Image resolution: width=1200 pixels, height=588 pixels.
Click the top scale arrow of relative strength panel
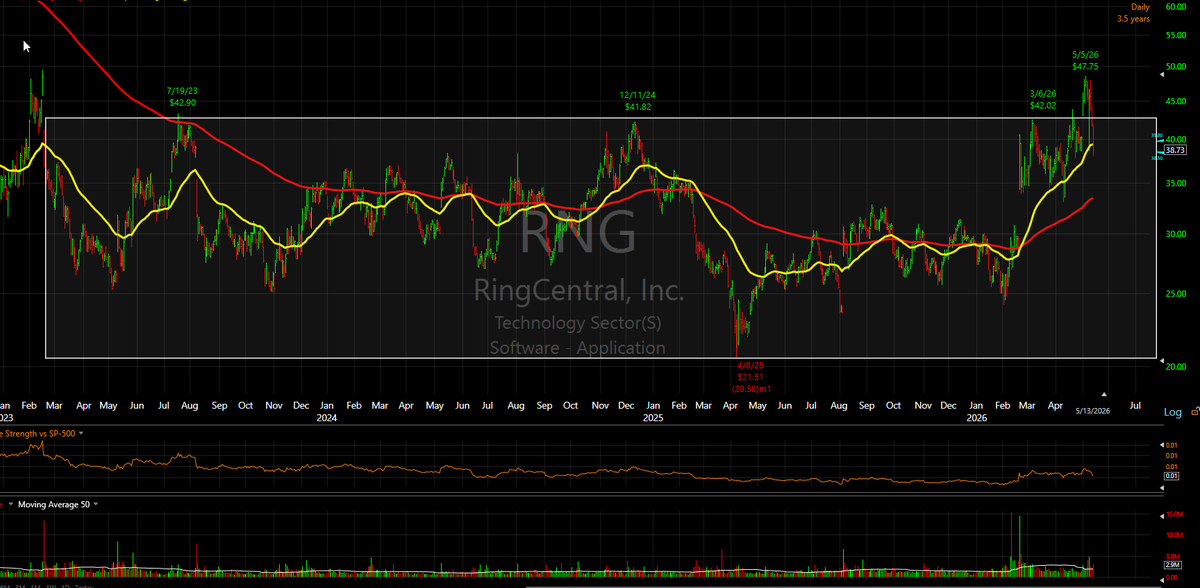click(1161, 444)
